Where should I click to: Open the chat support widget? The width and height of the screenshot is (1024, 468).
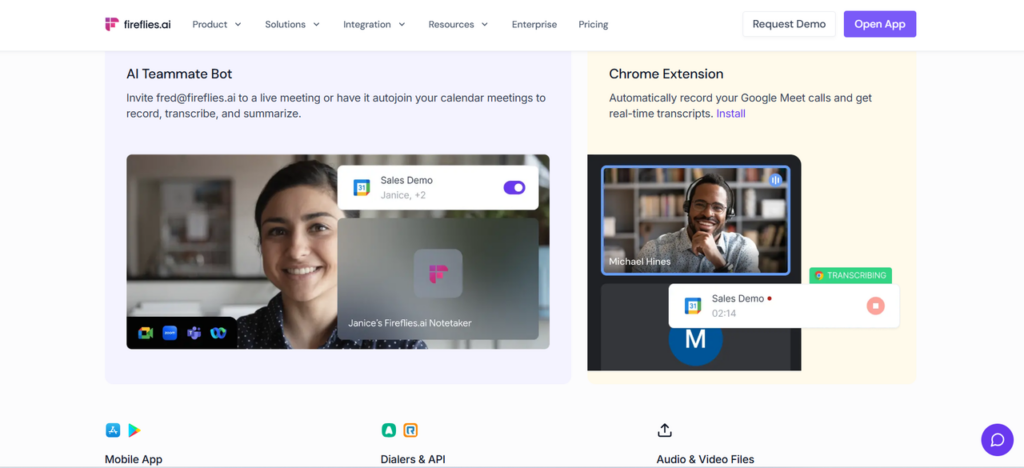point(997,440)
